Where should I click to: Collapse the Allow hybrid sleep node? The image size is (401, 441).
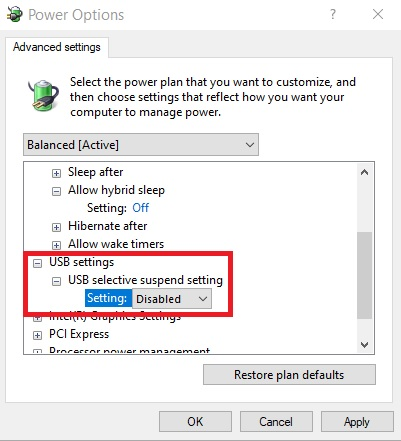56,191
